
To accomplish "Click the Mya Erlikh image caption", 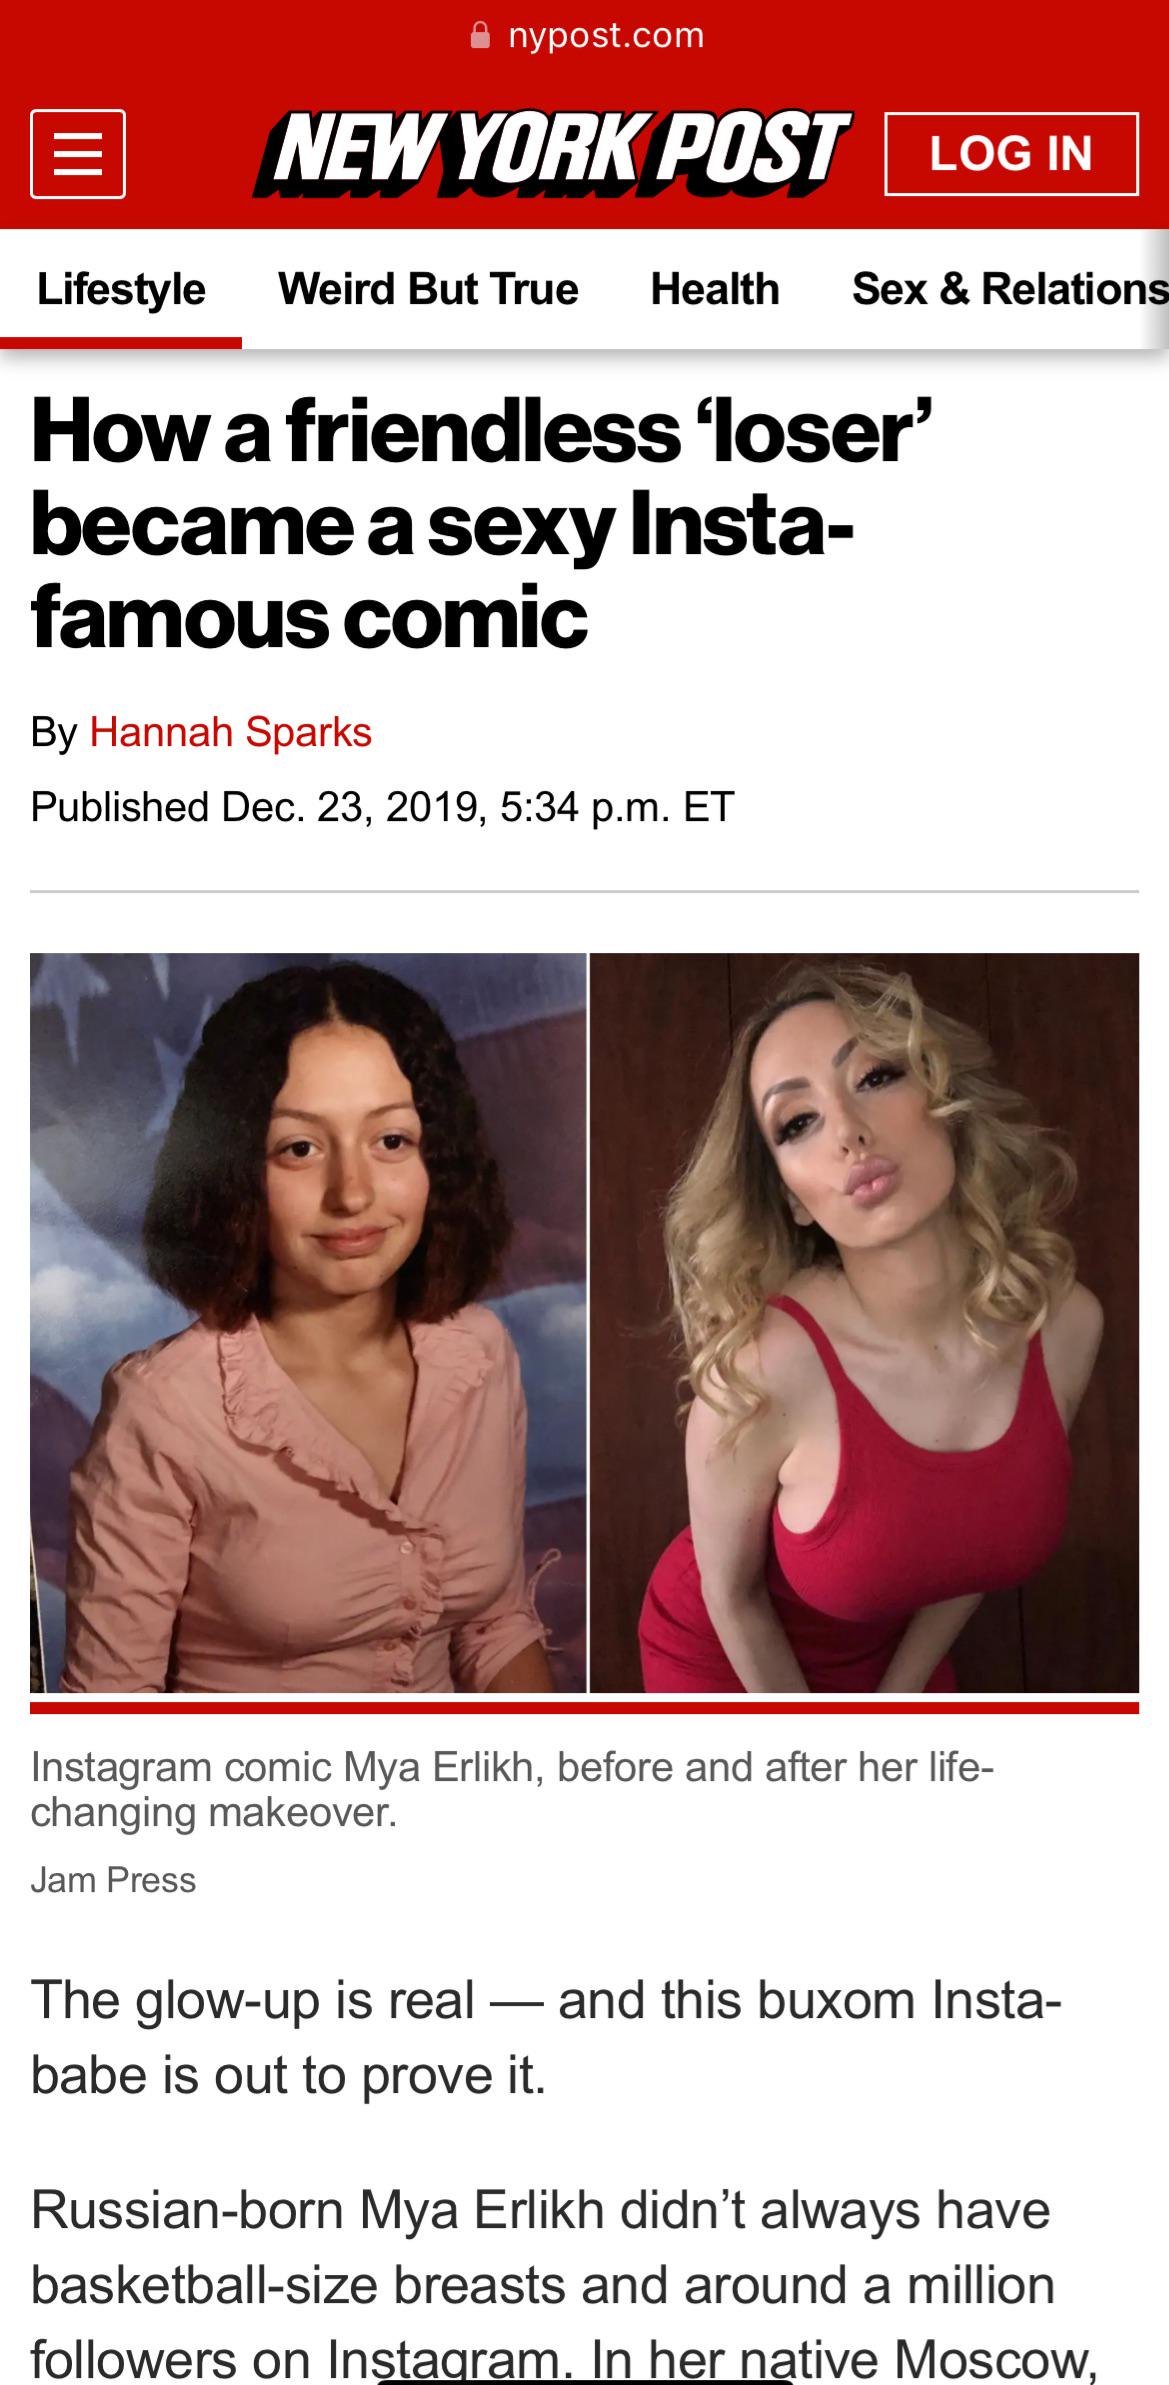I will 512,1789.
